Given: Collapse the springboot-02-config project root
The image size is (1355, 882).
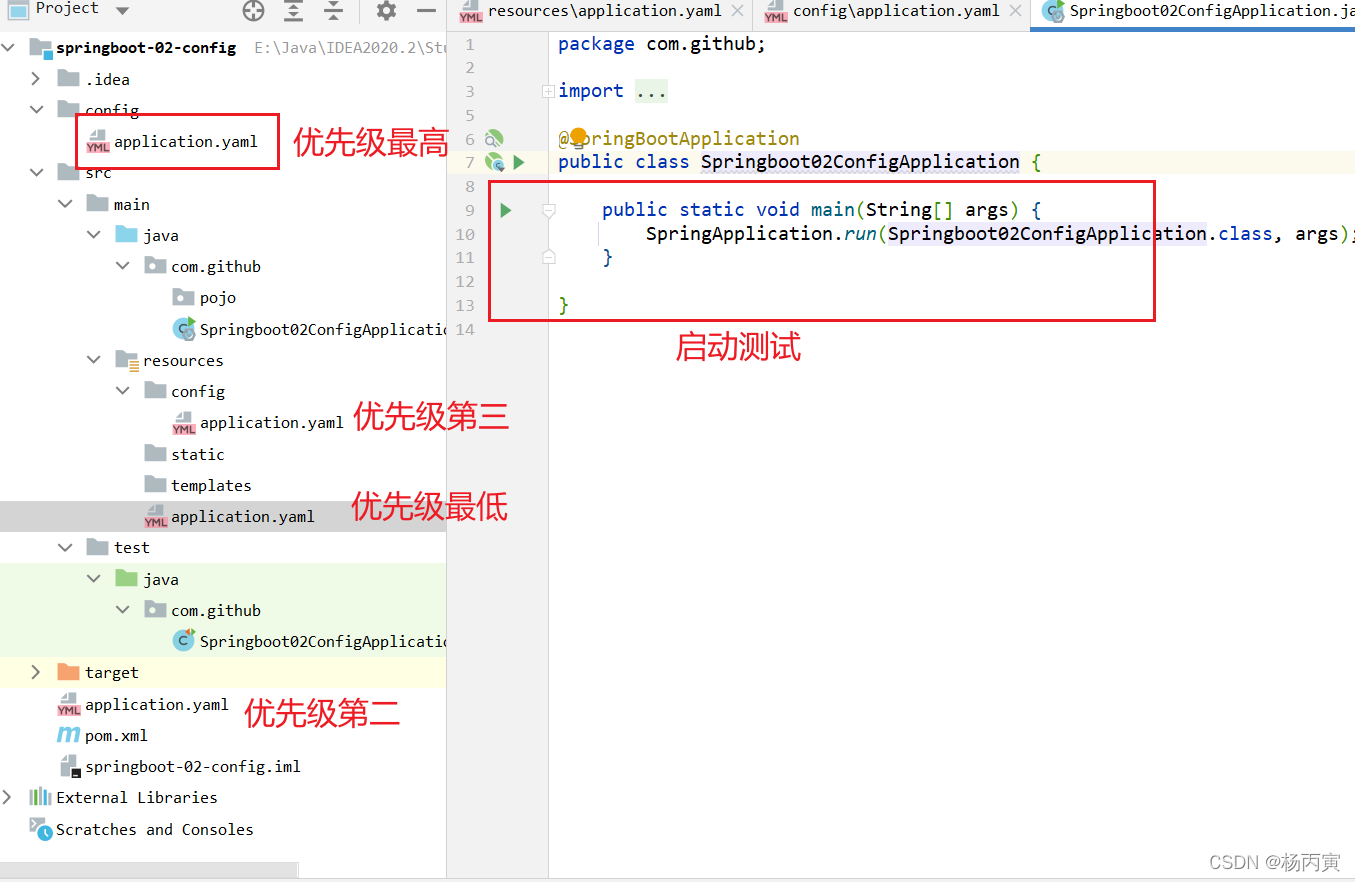Looking at the screenshot, I should coord(9,47).
